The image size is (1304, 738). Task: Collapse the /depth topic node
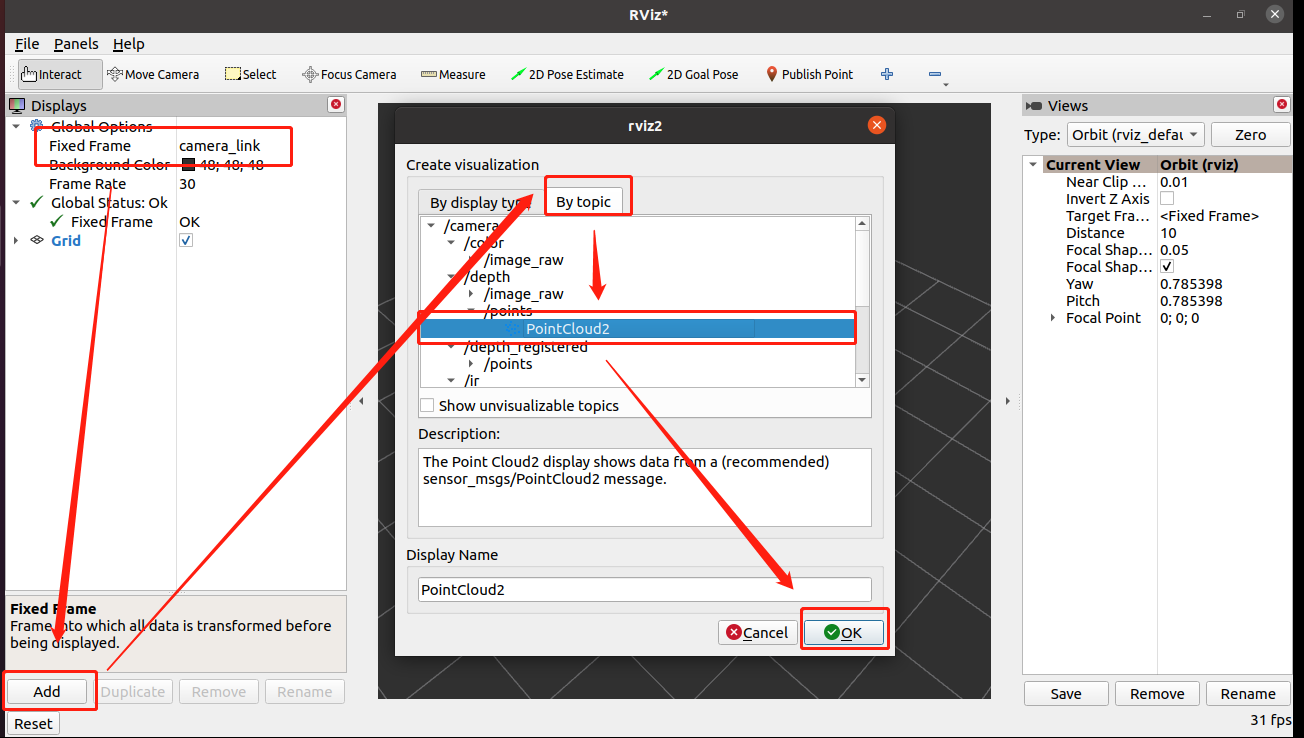click(451, 277)
